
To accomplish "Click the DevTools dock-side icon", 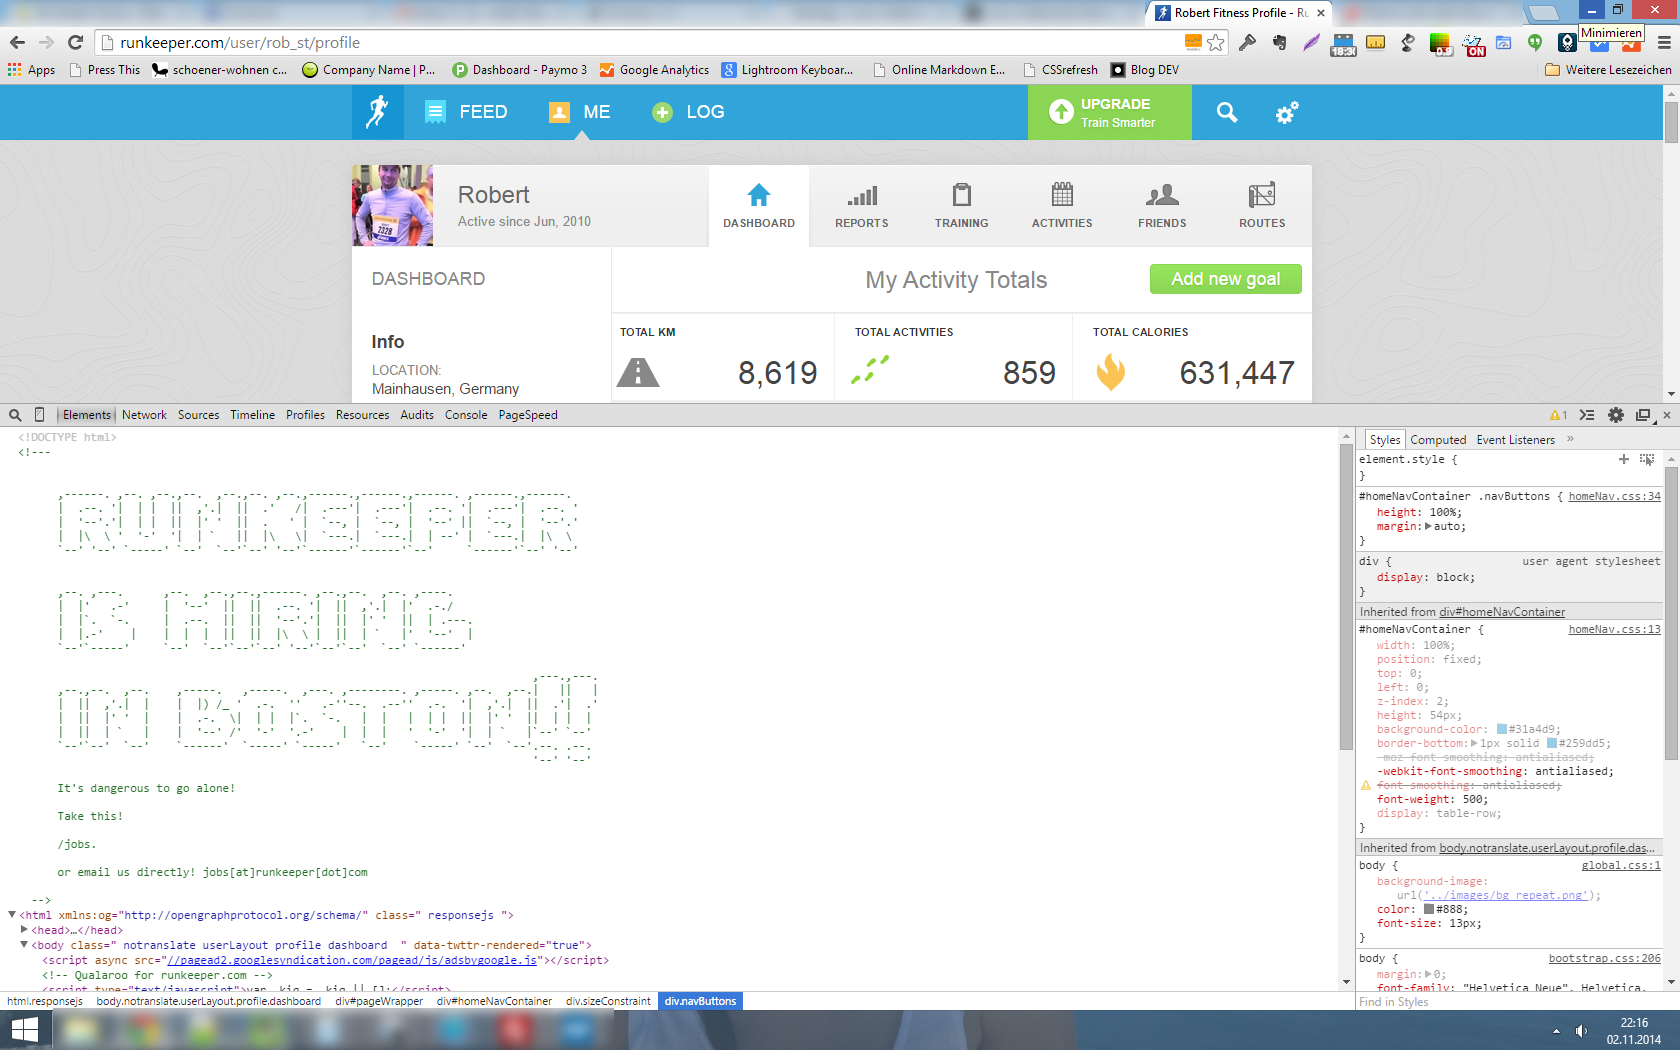I will click(x=1643, y=415).
